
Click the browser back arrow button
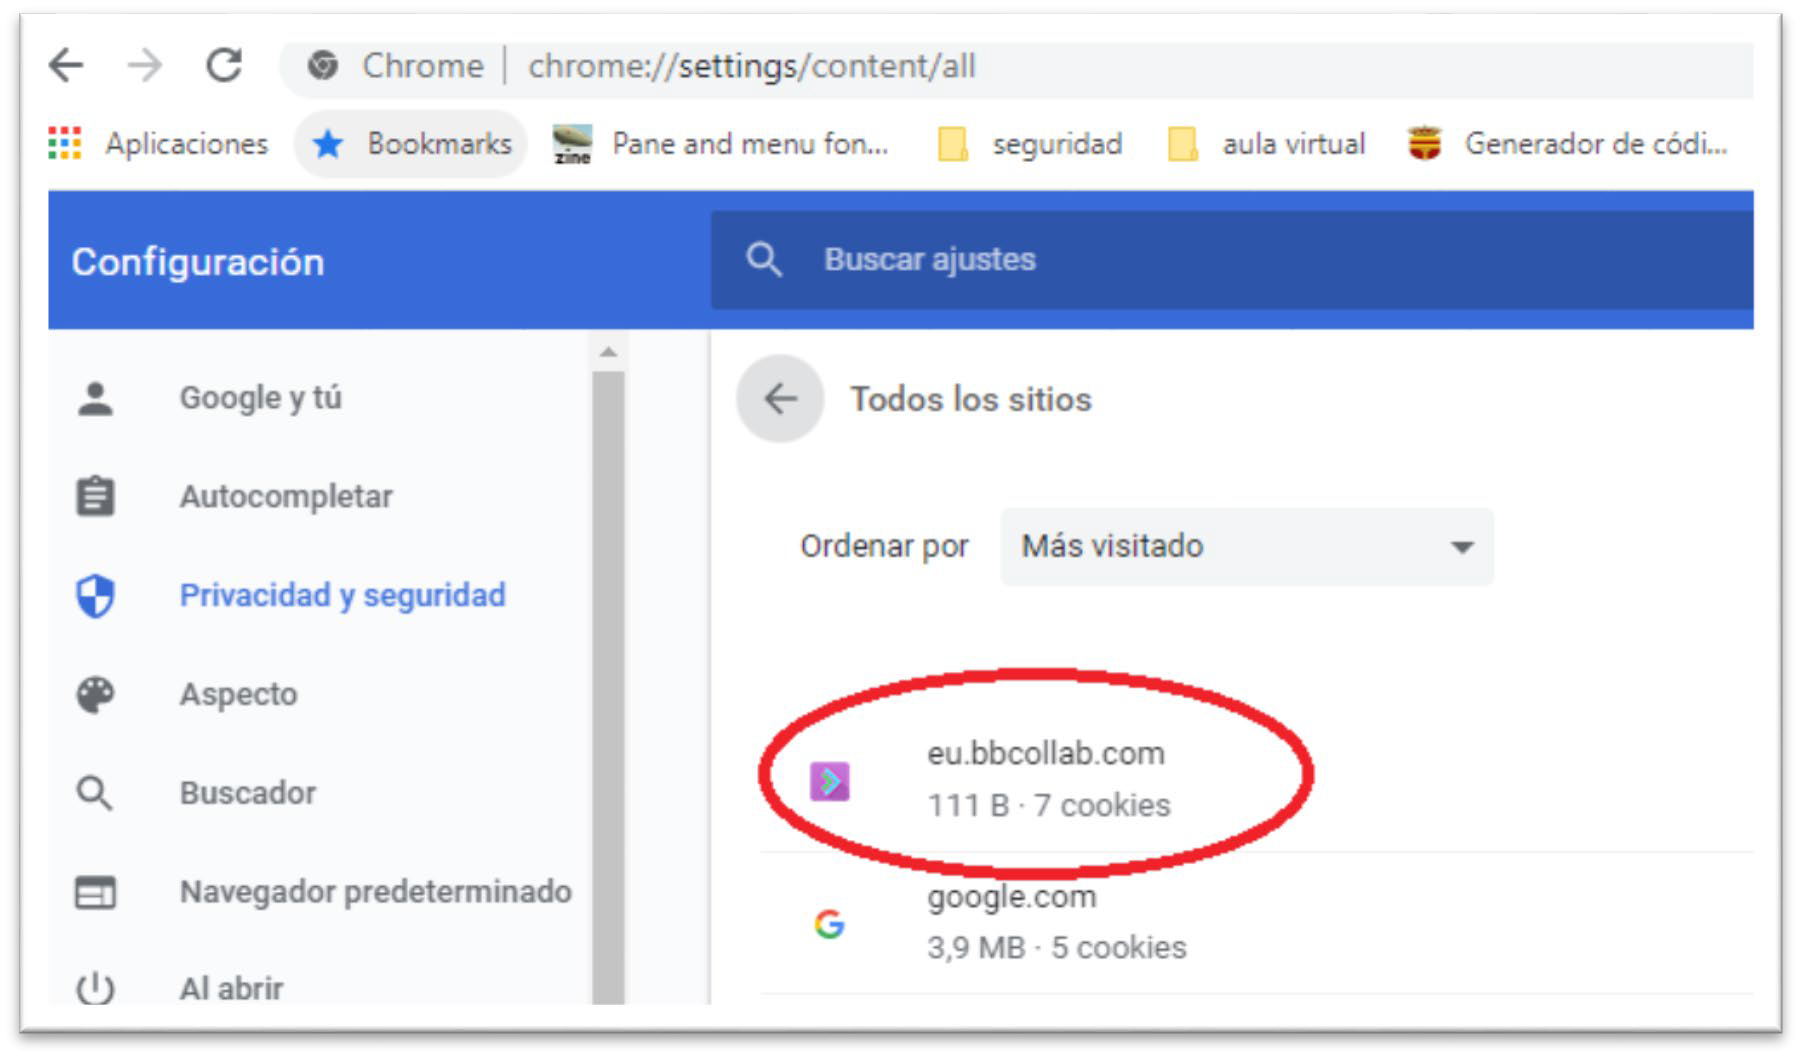(x=67, y=66)
